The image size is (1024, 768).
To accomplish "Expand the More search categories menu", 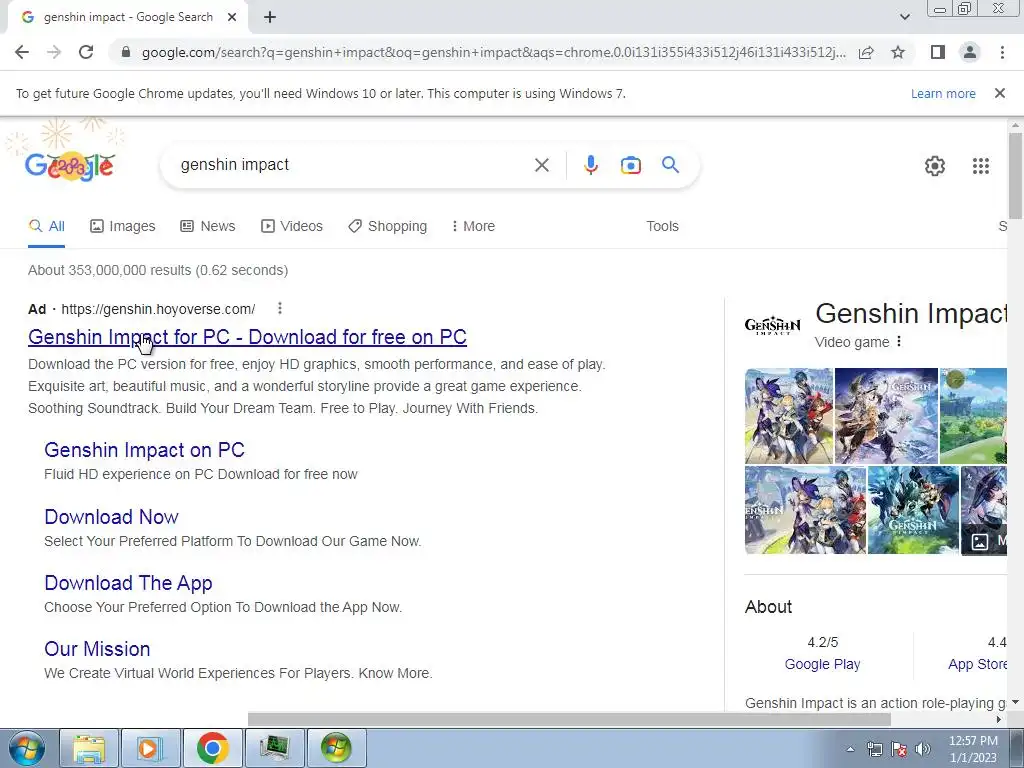I will 473,226.
